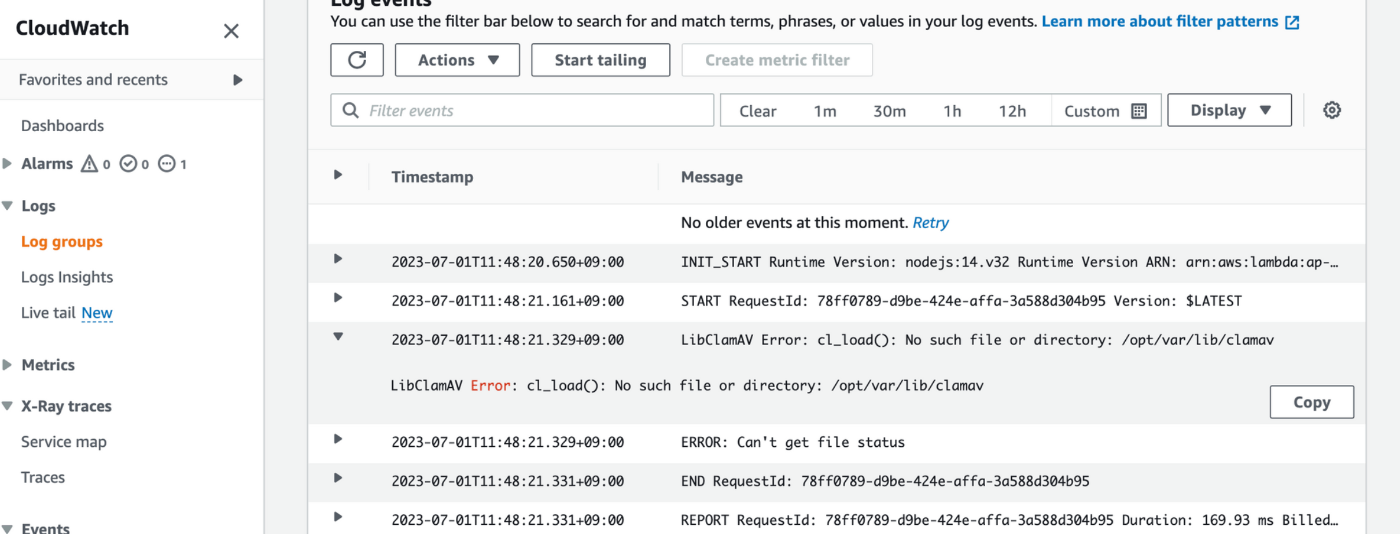This screenshot has height=534, width=1400.
Task: Expand all rows via header arrow
Action: pyautogui.click(x=338, y=175)
